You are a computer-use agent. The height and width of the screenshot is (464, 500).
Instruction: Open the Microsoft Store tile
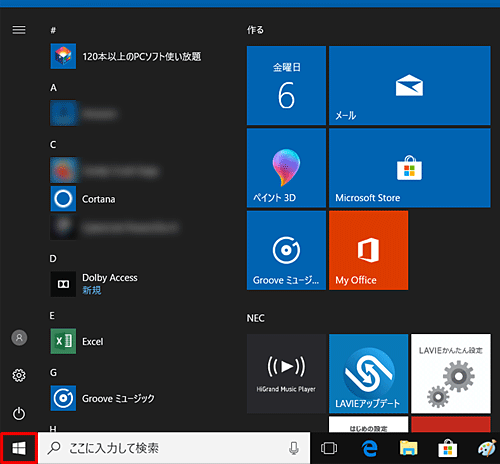click(410, 168)
